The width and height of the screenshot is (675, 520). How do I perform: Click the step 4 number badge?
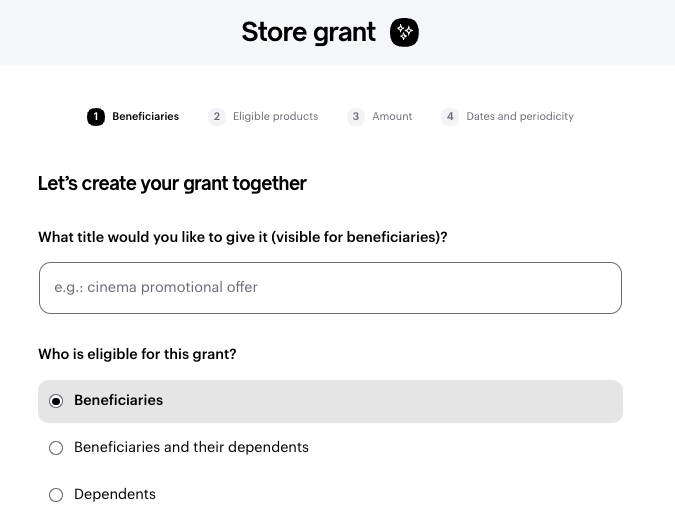click(450, 117)
